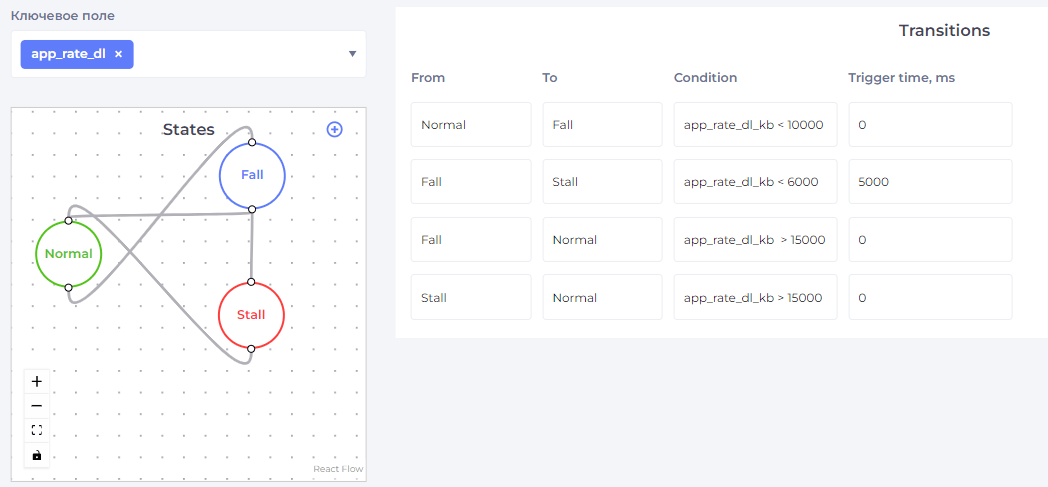
Task: Select the Normal state node
Action: click(x=68, y=254)
